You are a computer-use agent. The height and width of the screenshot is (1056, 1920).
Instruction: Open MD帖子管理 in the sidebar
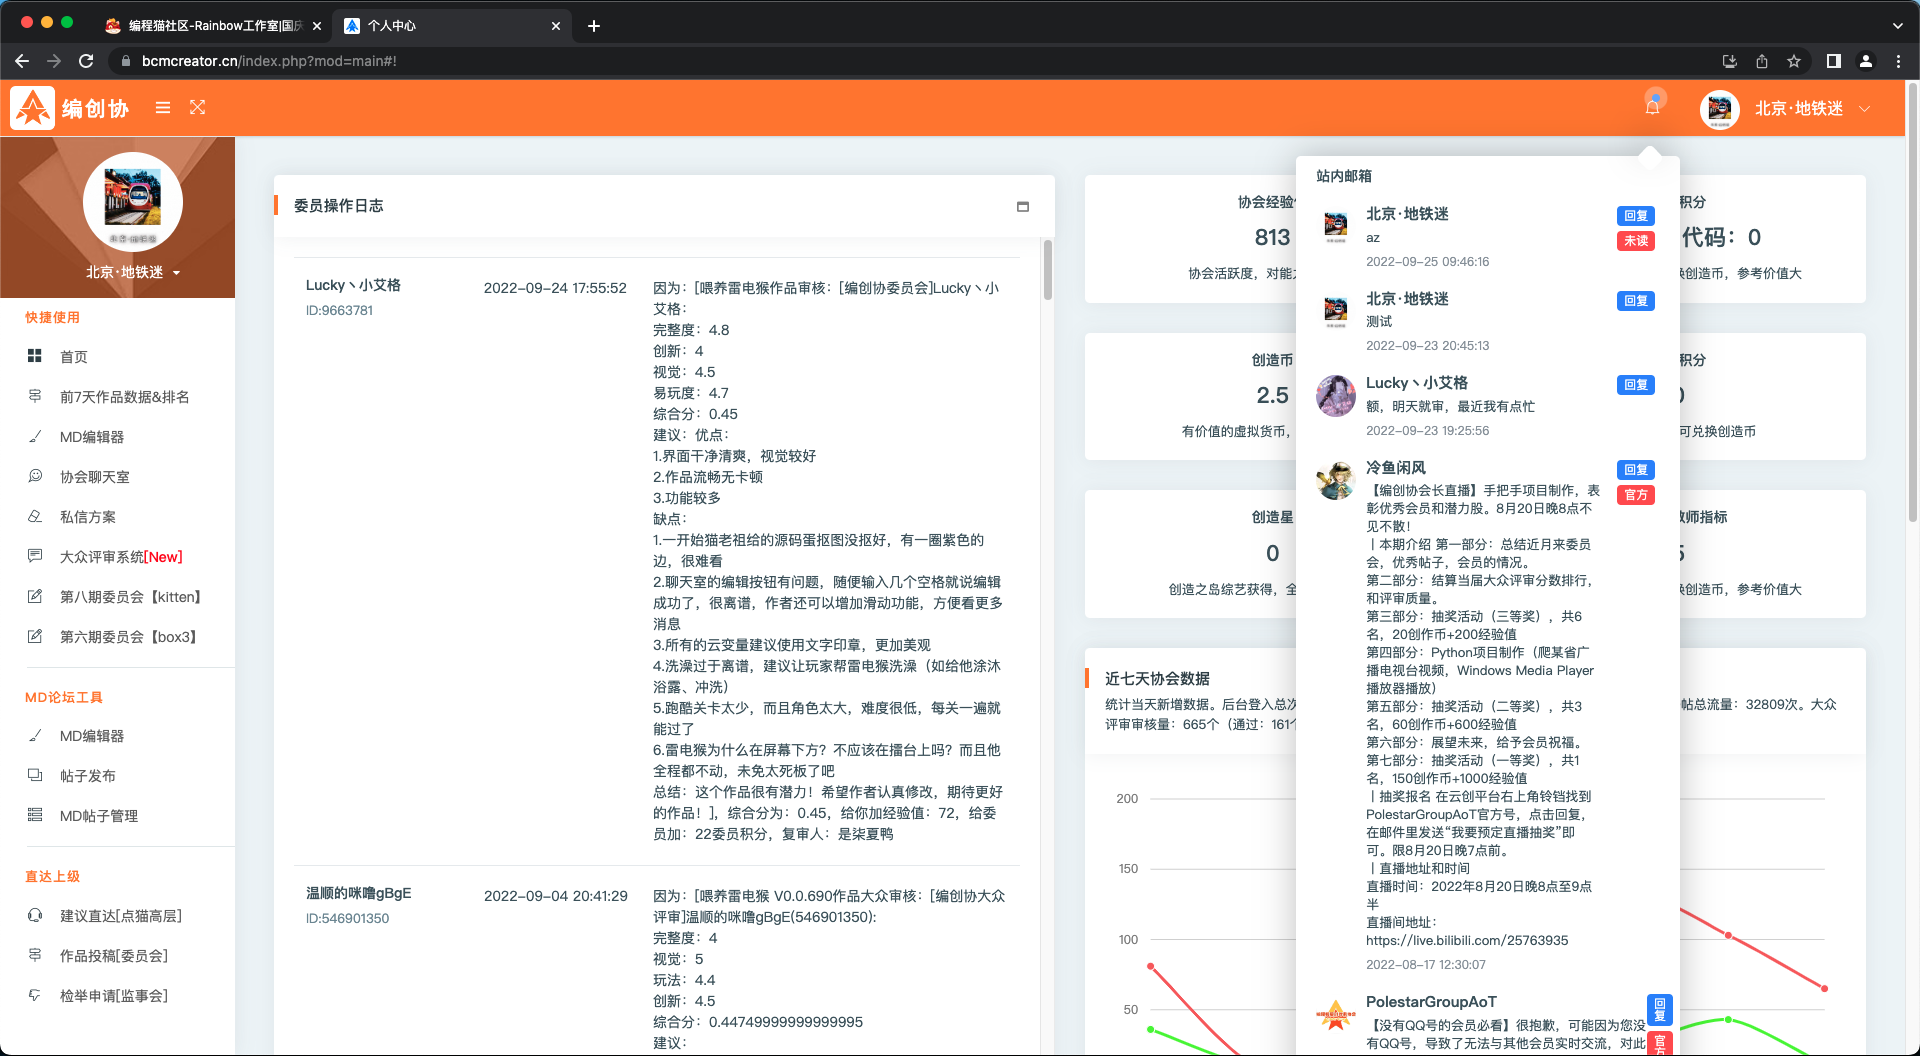pyautogui.click(x=99, y=816)
